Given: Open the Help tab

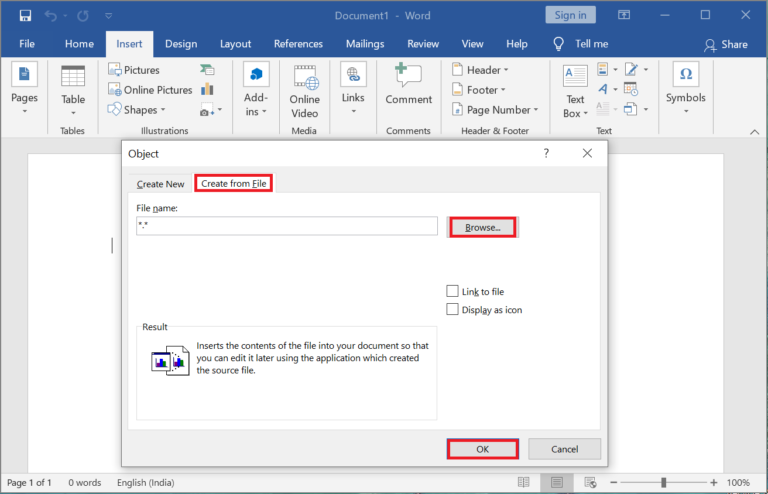Looking at the screenshot, I should [x=517, y=44].
